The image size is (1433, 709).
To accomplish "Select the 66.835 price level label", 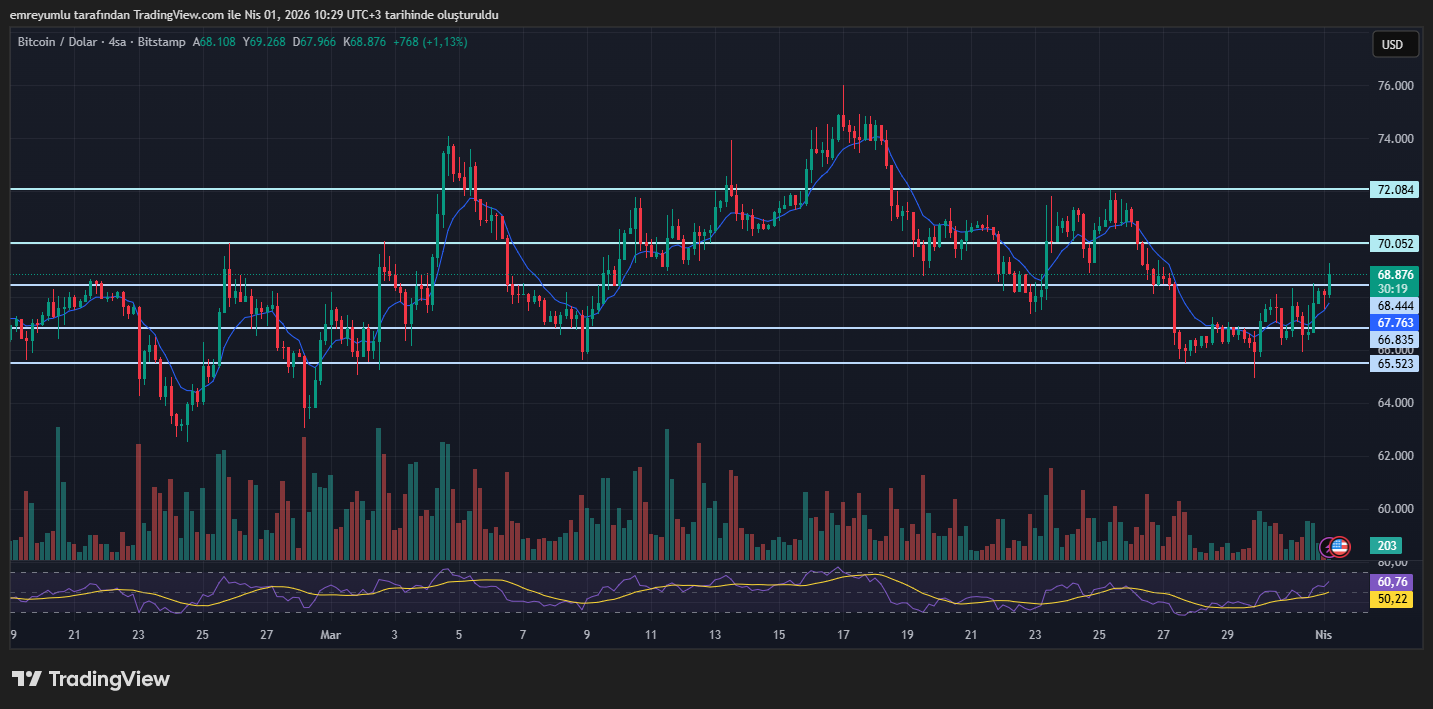I will [x=1394, y=339].
